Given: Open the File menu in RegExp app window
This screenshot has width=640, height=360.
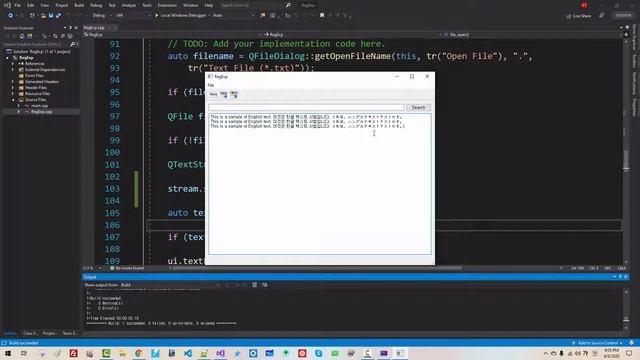Looking at the screenshot, I should point(211,85).
